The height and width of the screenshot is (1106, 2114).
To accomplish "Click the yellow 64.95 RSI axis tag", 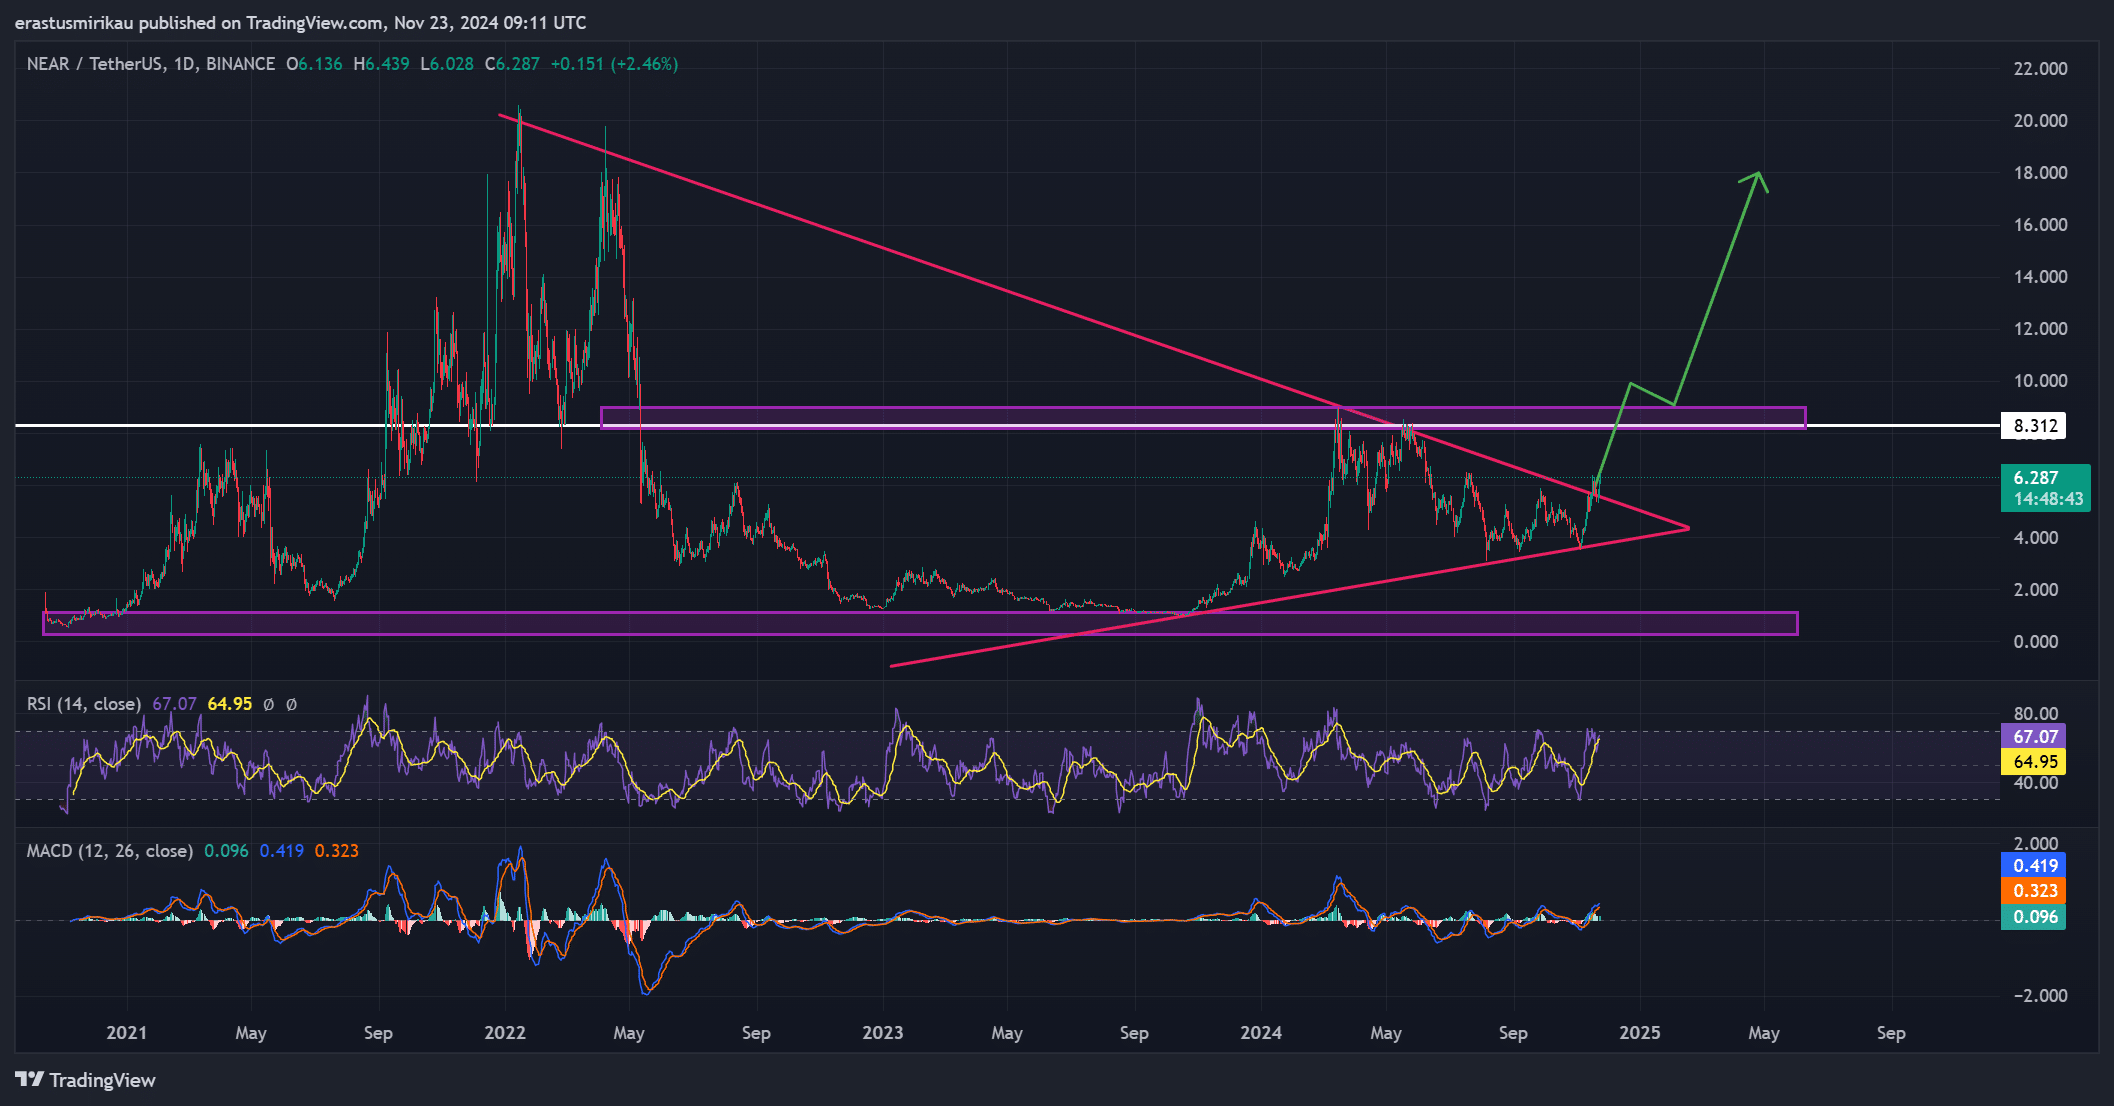I will pyautogui.click(x=2034, y=762).
